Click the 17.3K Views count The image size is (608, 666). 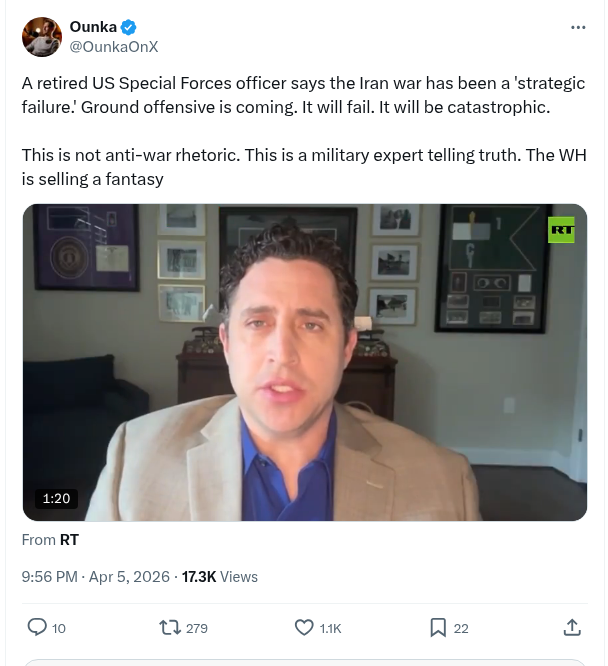(x=220, y=577)
